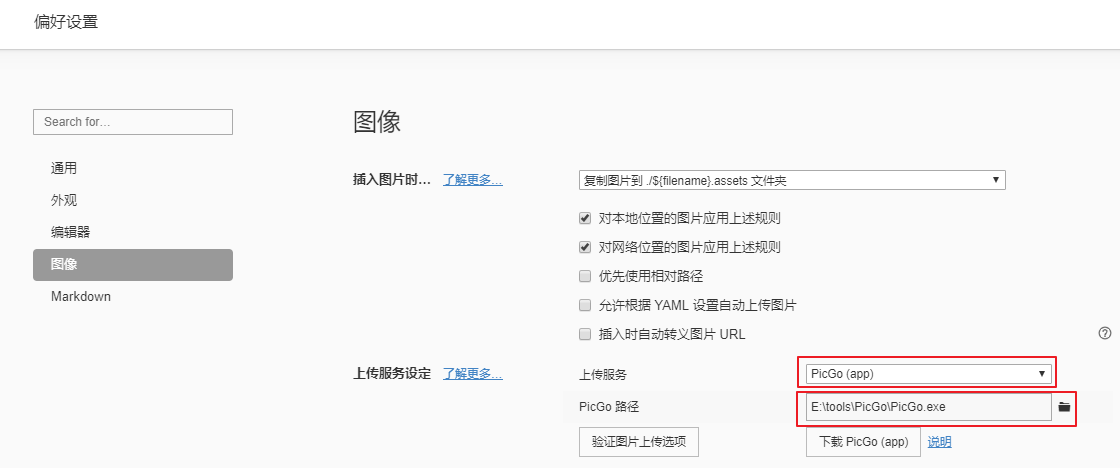
Task: Click the 插入图片时 section label
Action: coord(392,180)
